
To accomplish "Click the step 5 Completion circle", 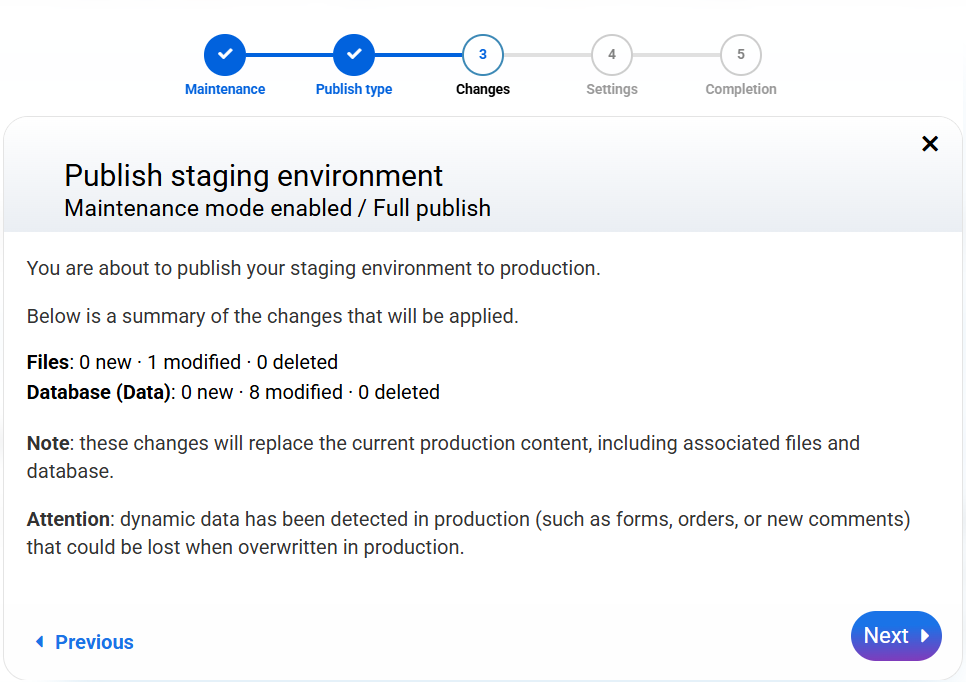I will [741, 55].
